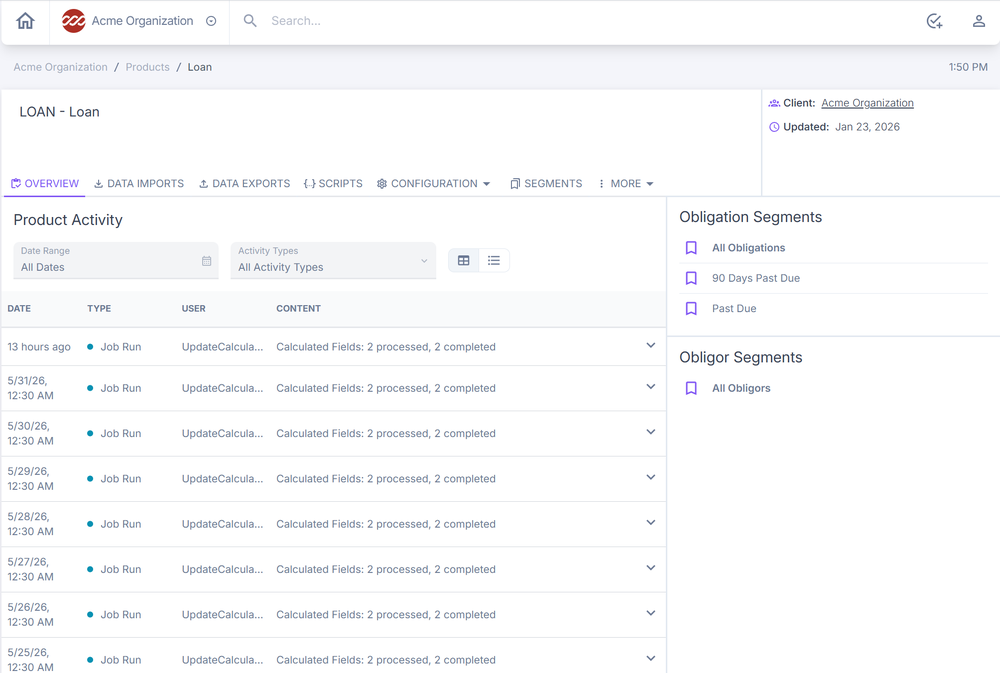Image resolution: width=1000 pixels, height=673 pixels.
Task: Open the All Obligations segment
Action: tap(748, 248)
